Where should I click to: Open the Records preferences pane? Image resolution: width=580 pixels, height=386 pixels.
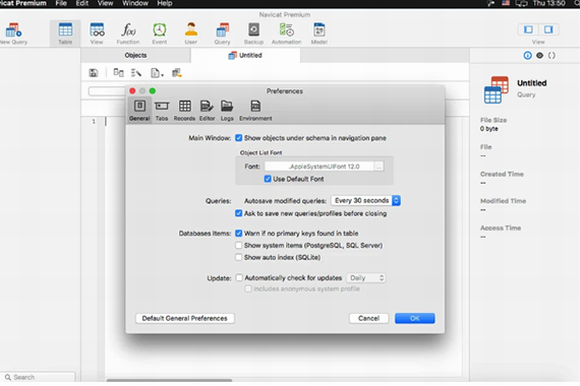click(185, 110)
